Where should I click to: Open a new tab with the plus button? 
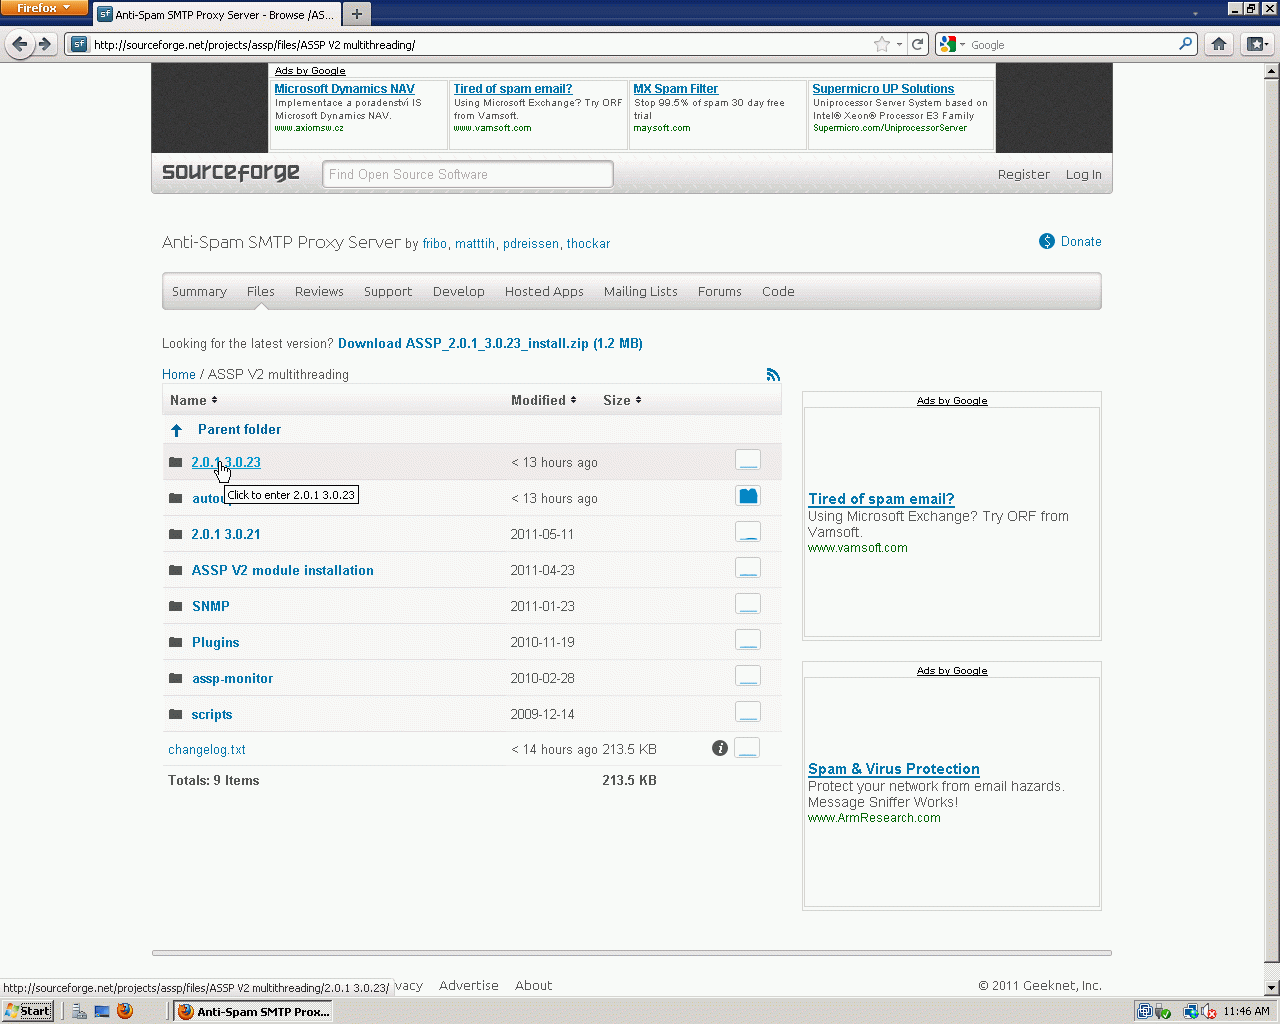click(x=357, y=14)
